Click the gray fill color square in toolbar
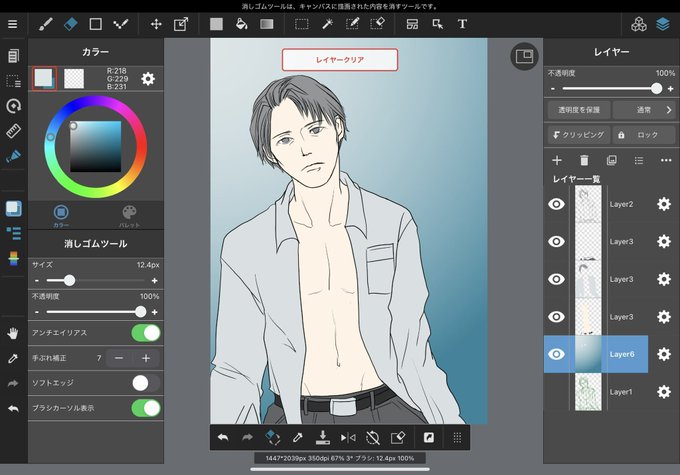This screenshot has height=475, width=680. tap(216, 24)
